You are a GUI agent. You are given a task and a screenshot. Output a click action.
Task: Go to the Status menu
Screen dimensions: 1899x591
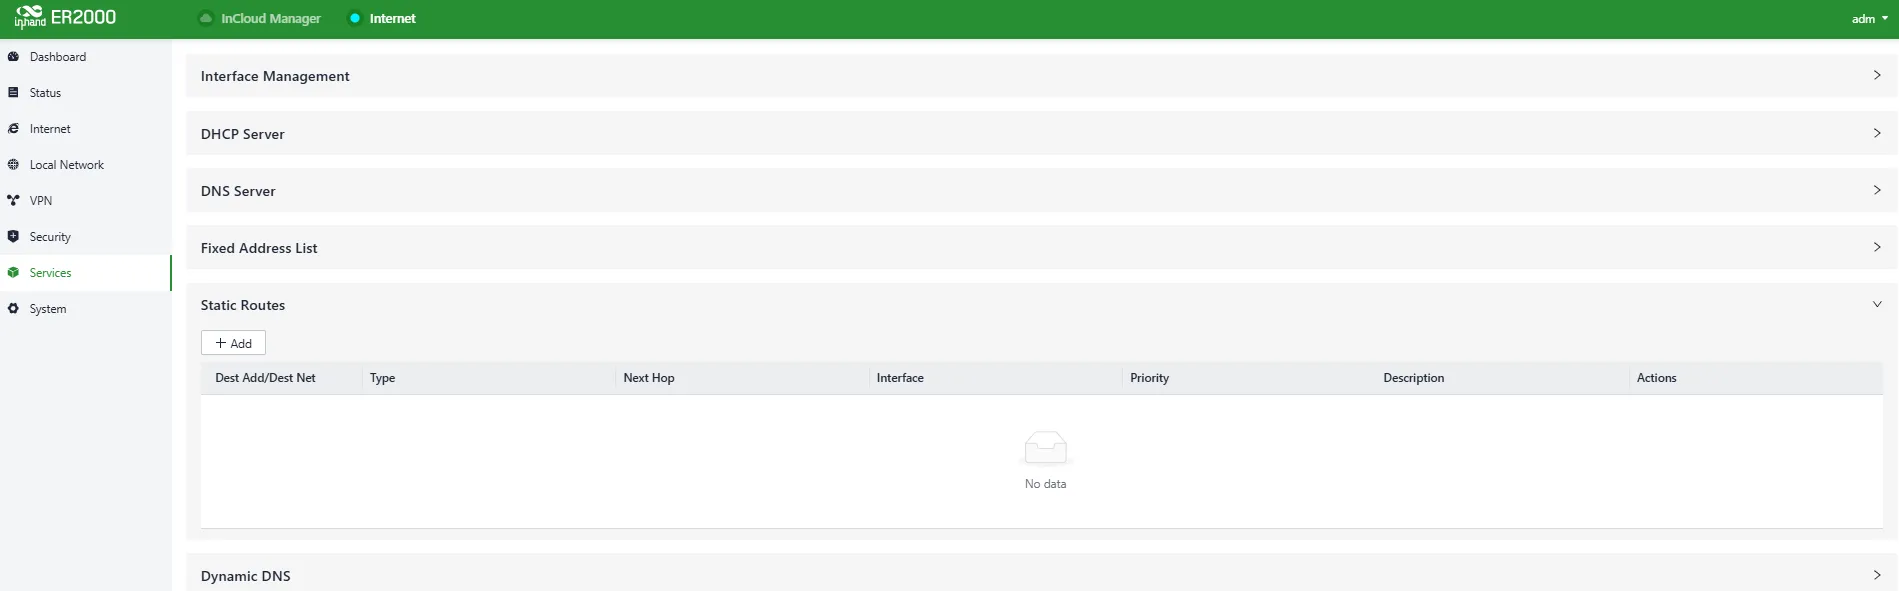[86, 93]
